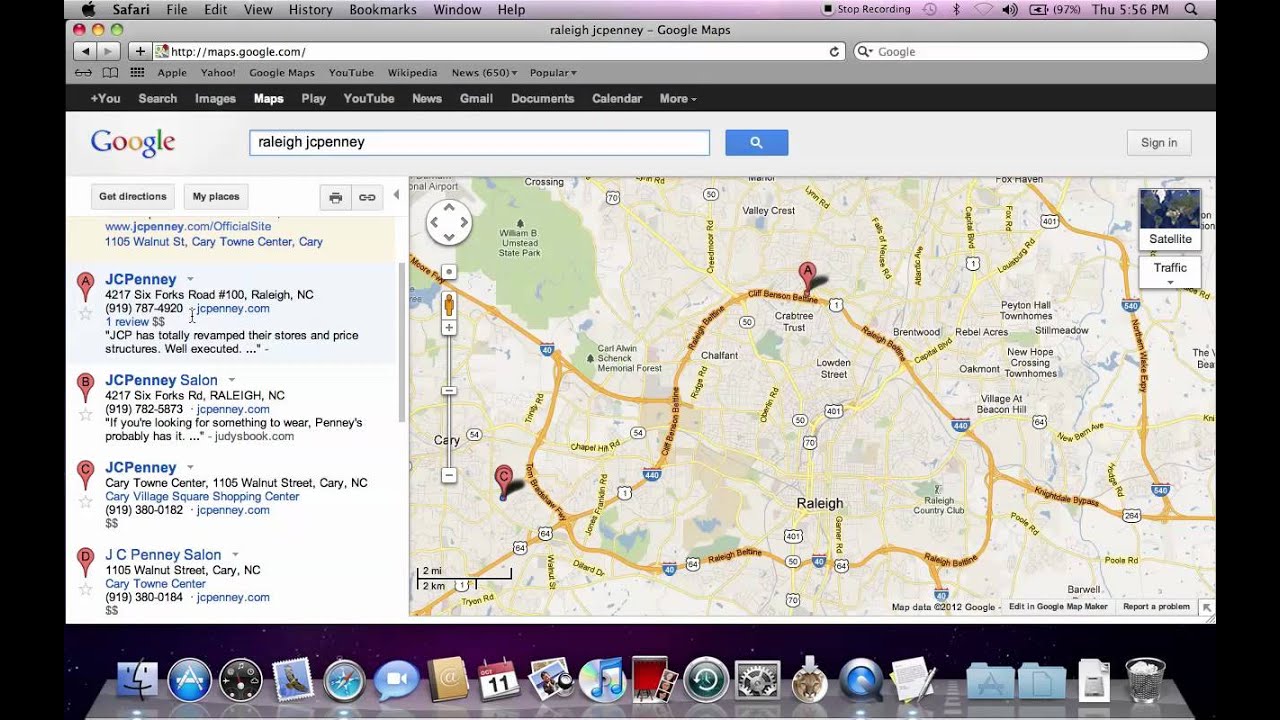Click result pin D for J C Penney Salon
Viewport: 1280px width, 720px height.
click(86, 562)
